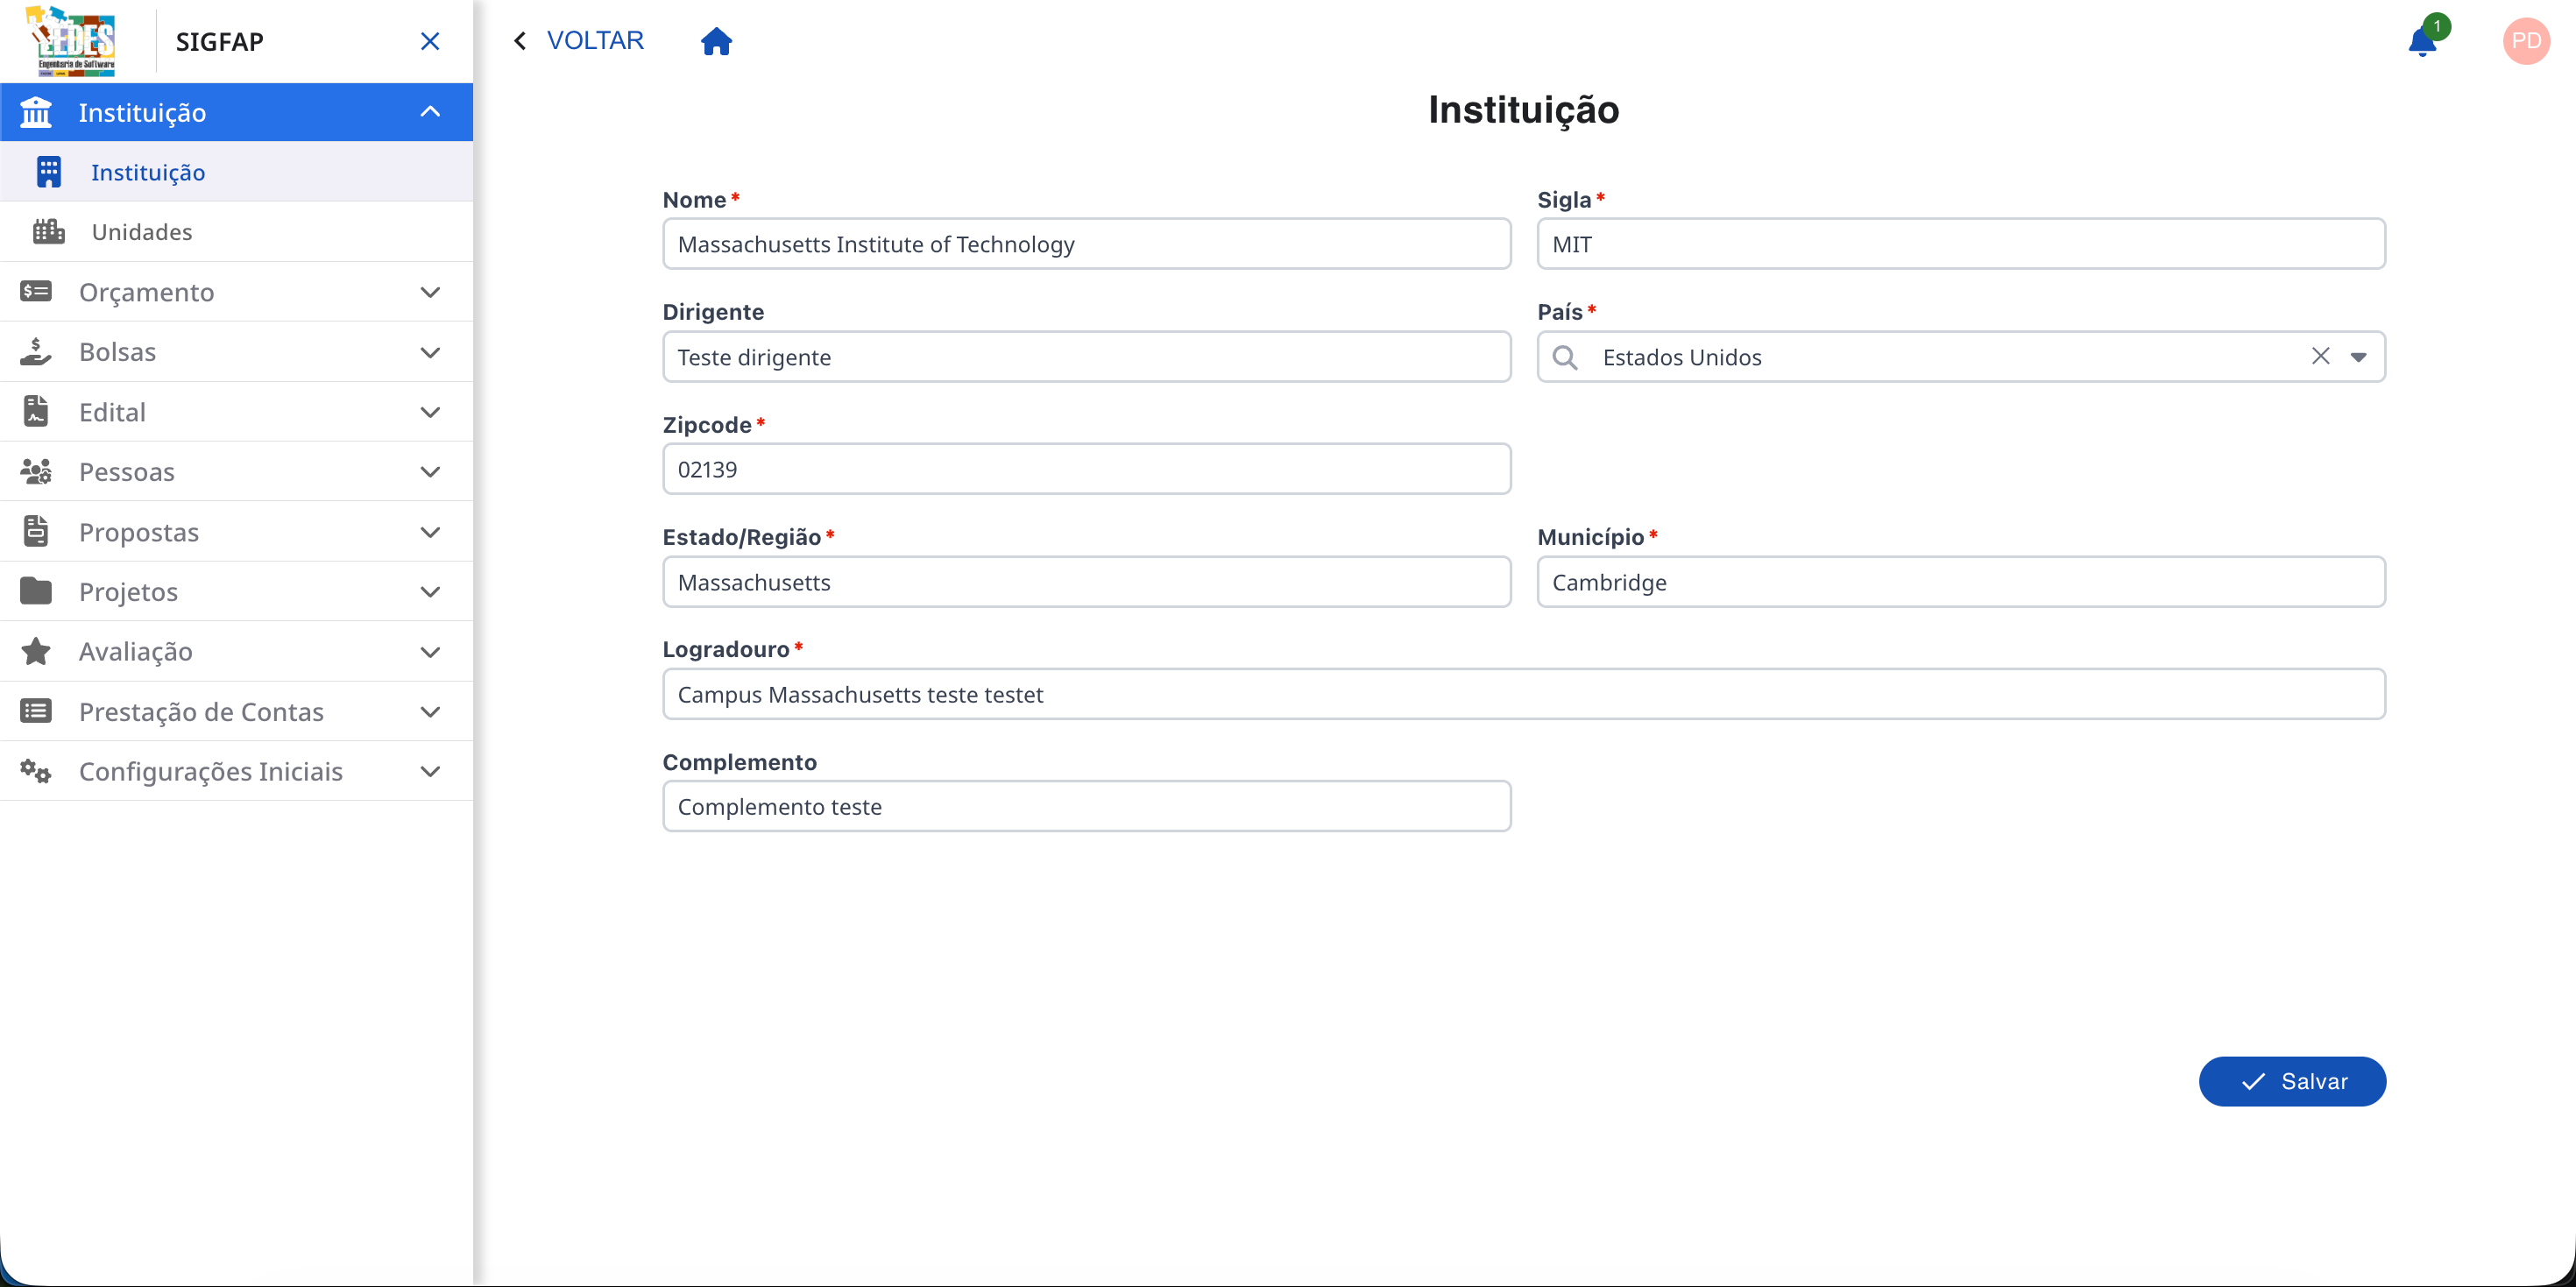Image resolution: width=2576 pixels, height=1287 pixels.
Task: Click the Unidades building icon
Action: click(x=48, y=230)
